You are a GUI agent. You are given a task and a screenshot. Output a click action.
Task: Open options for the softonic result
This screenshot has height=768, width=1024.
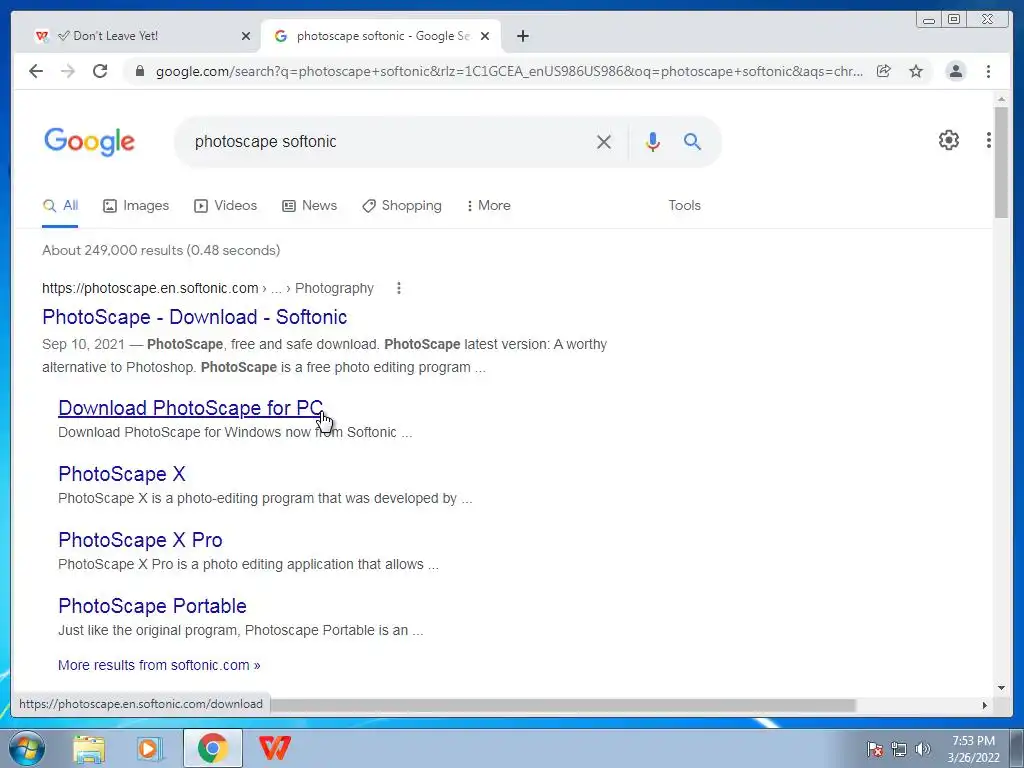(x=398, y=288)
